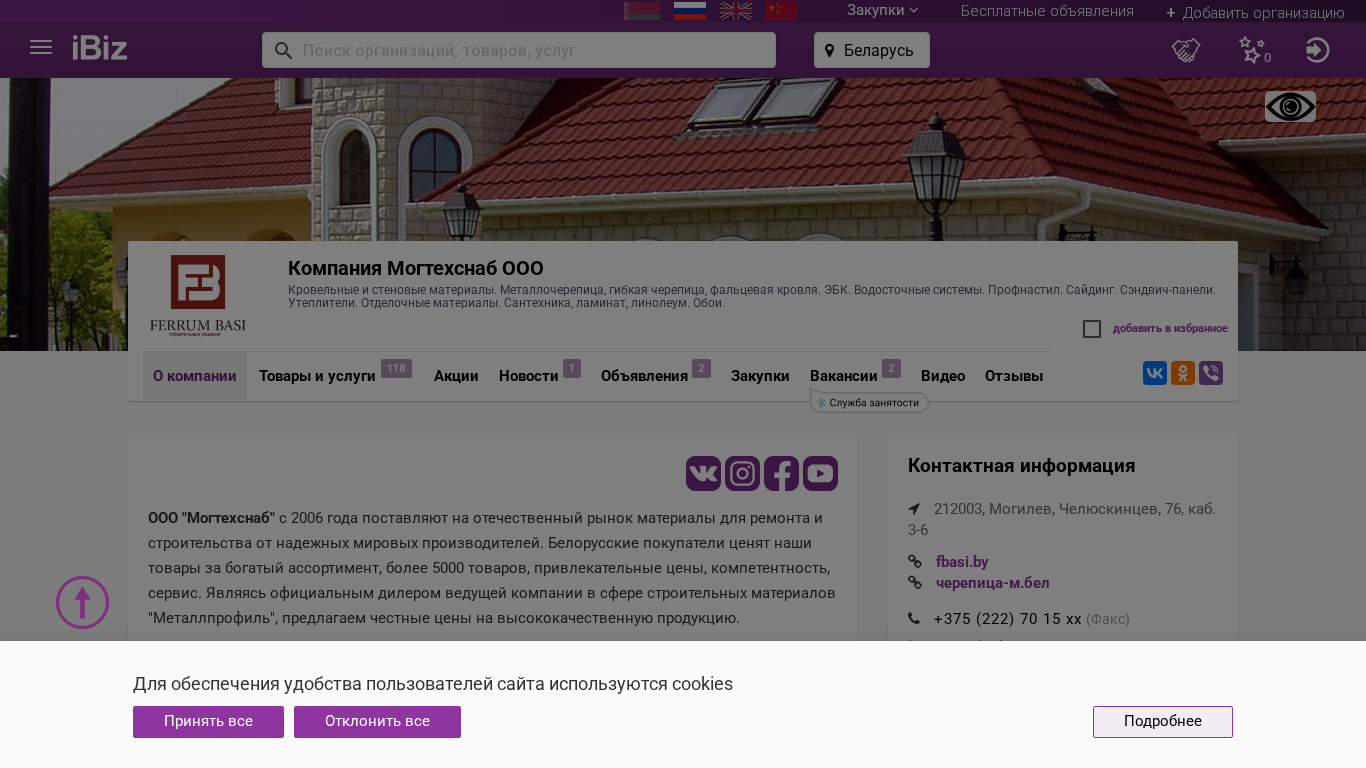This screenshot has width=1366, height=768.
Task: Switch to Russian language flag
Action: pos(690,11)
